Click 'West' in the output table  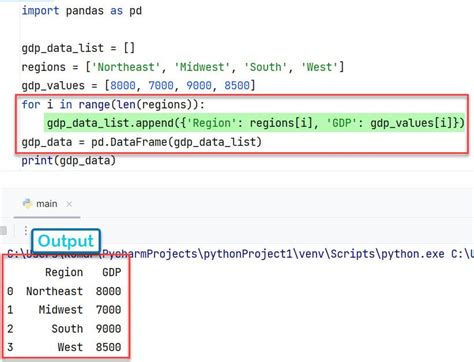click(x=70, y=347)
